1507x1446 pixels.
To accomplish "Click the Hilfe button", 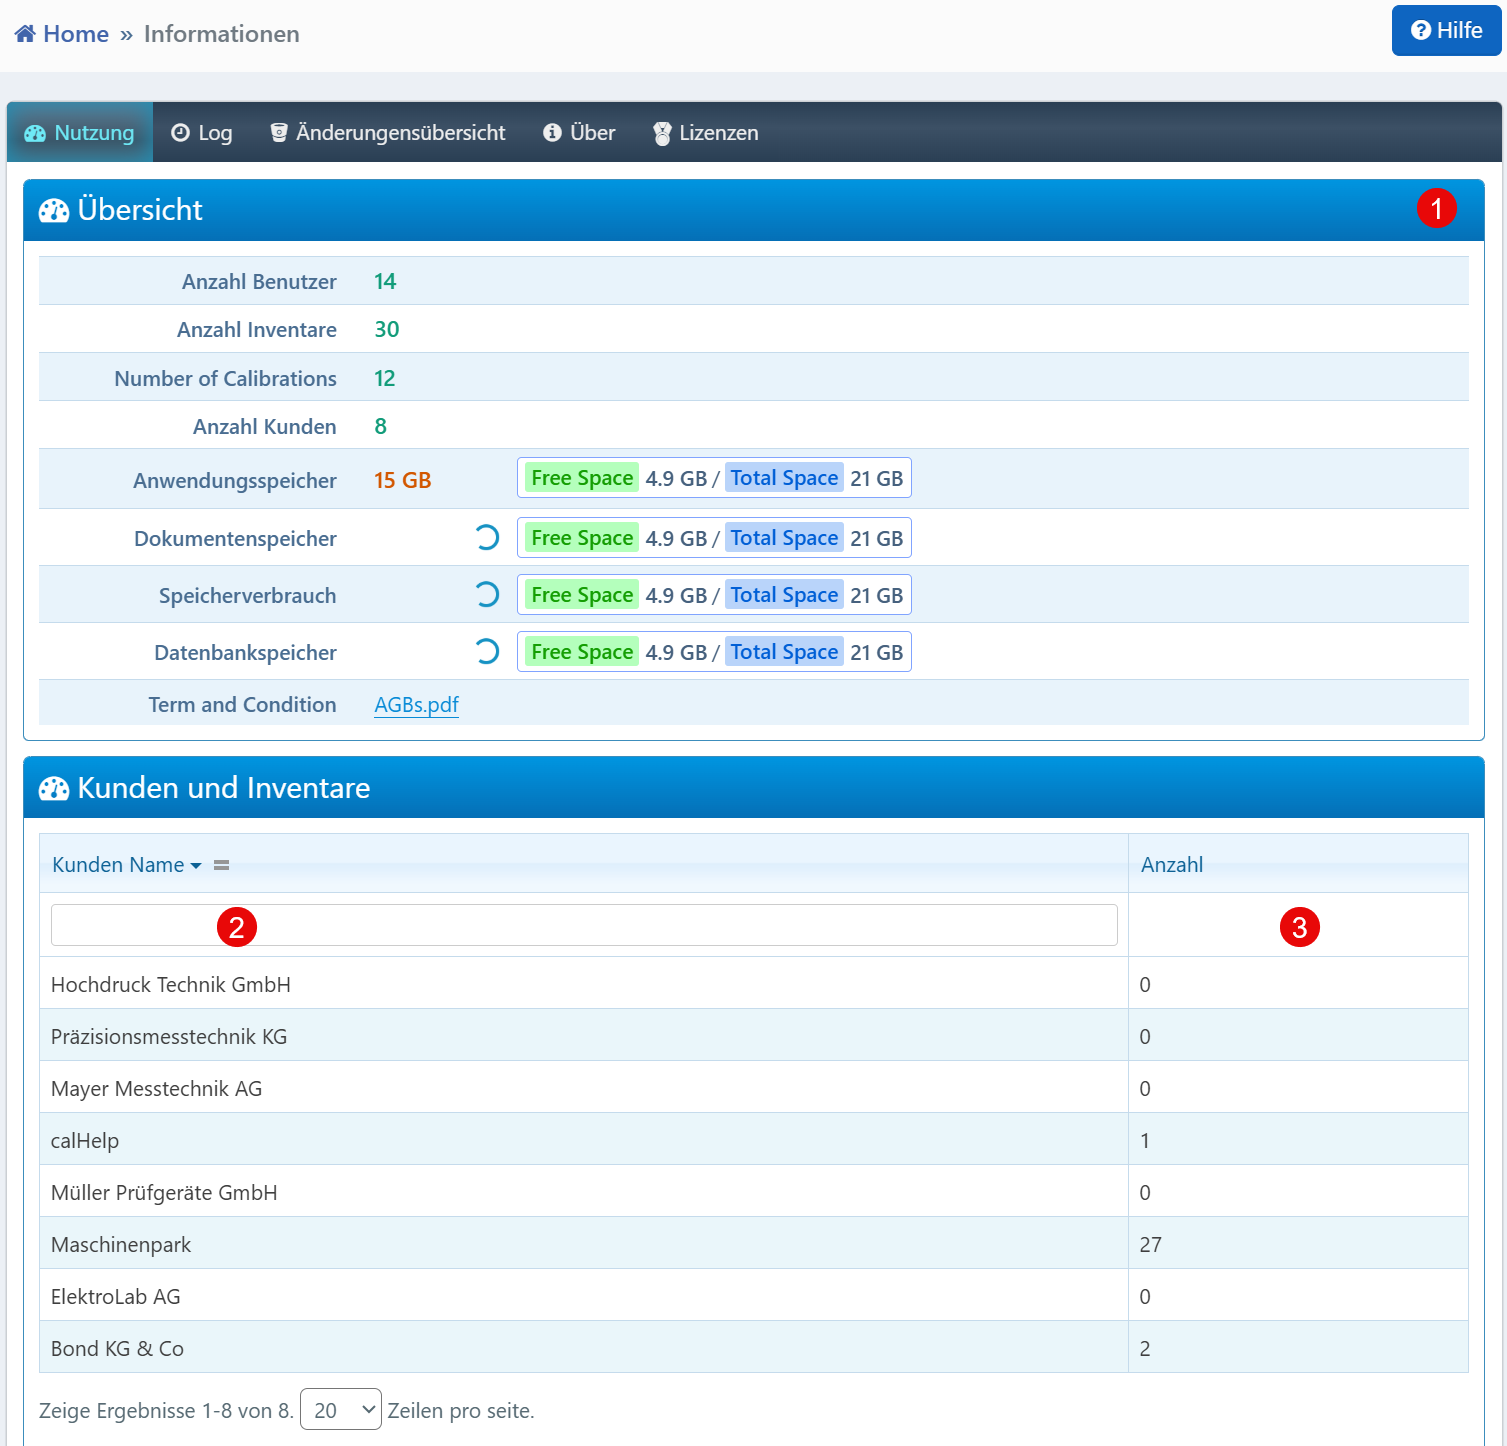I will pyautogui.click(x=1446, y=31).
